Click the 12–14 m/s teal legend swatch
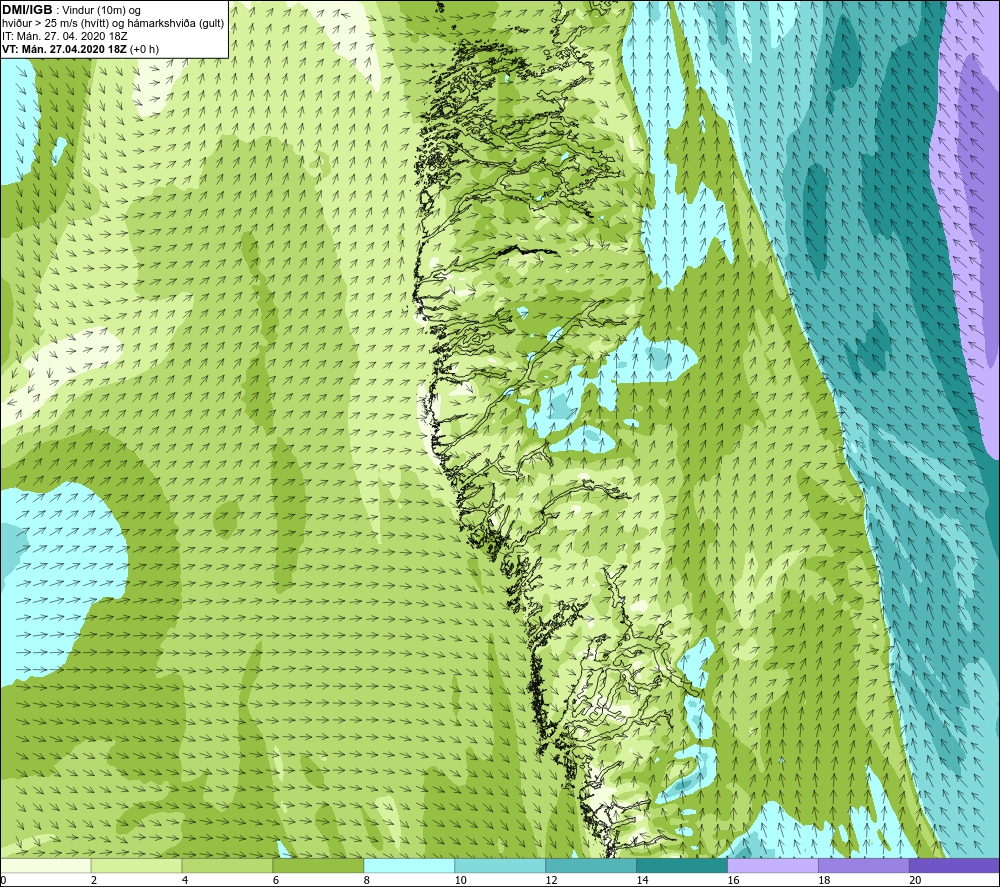The height and width of the screenshot is (887, 1000). pos(591,865)
